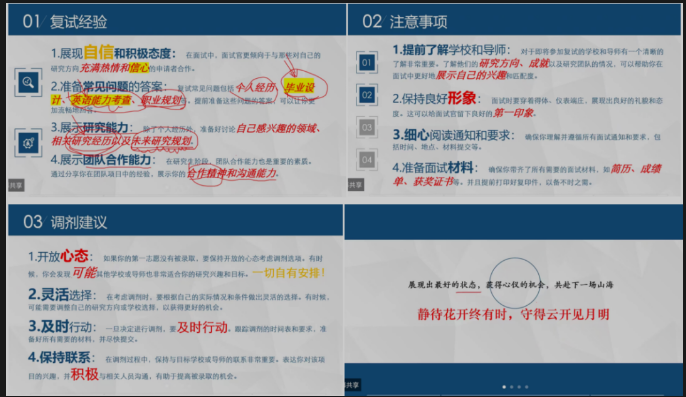This screenshot has width=686, height=397.
Task: Select the numbered 02 box icon
Action: click(367, 95)
